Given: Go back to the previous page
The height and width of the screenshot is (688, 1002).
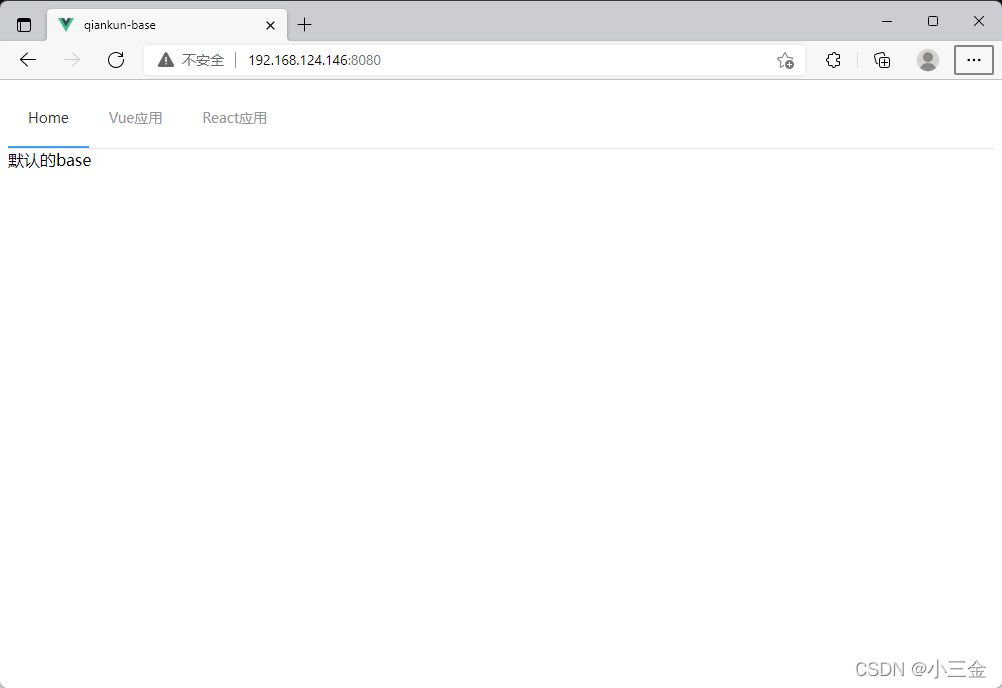Looking at the screenshot, I should click(x=28, y=60).
